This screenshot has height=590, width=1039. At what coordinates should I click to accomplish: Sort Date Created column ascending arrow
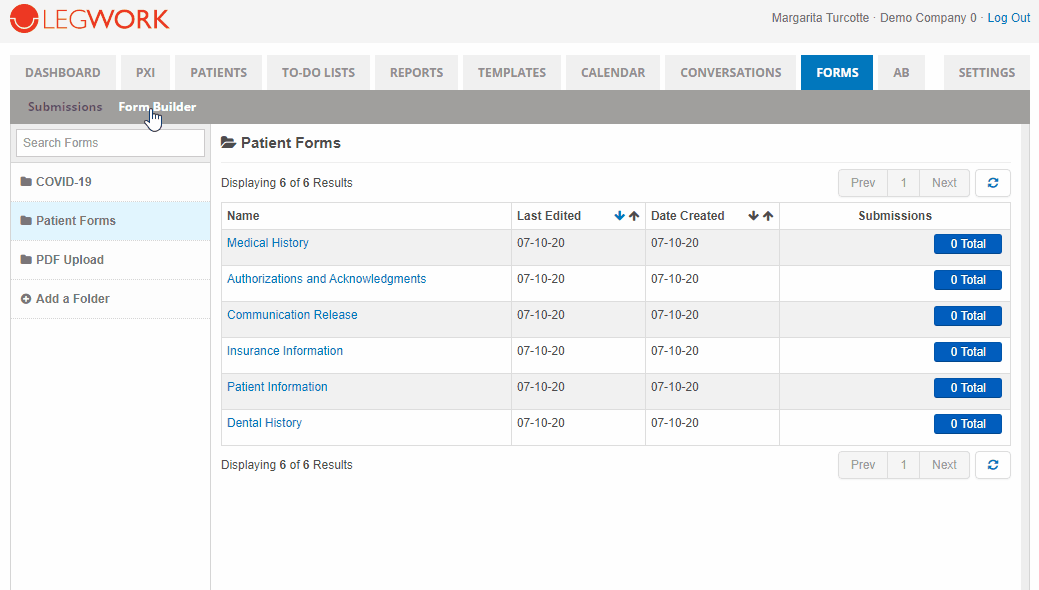pos(768,216)
